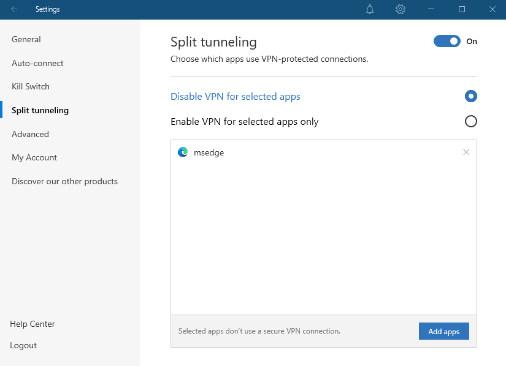Open the Help Center link

[x=32, y=324]
